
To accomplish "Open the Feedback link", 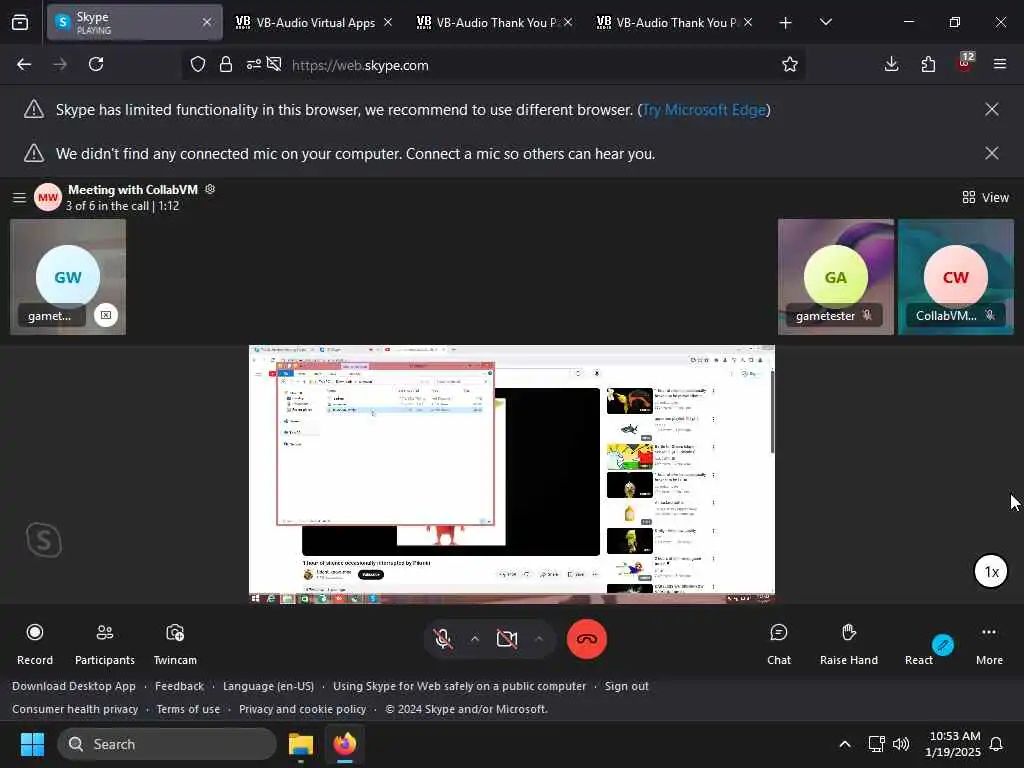I will pyautogui.click(x=180, y=686).
